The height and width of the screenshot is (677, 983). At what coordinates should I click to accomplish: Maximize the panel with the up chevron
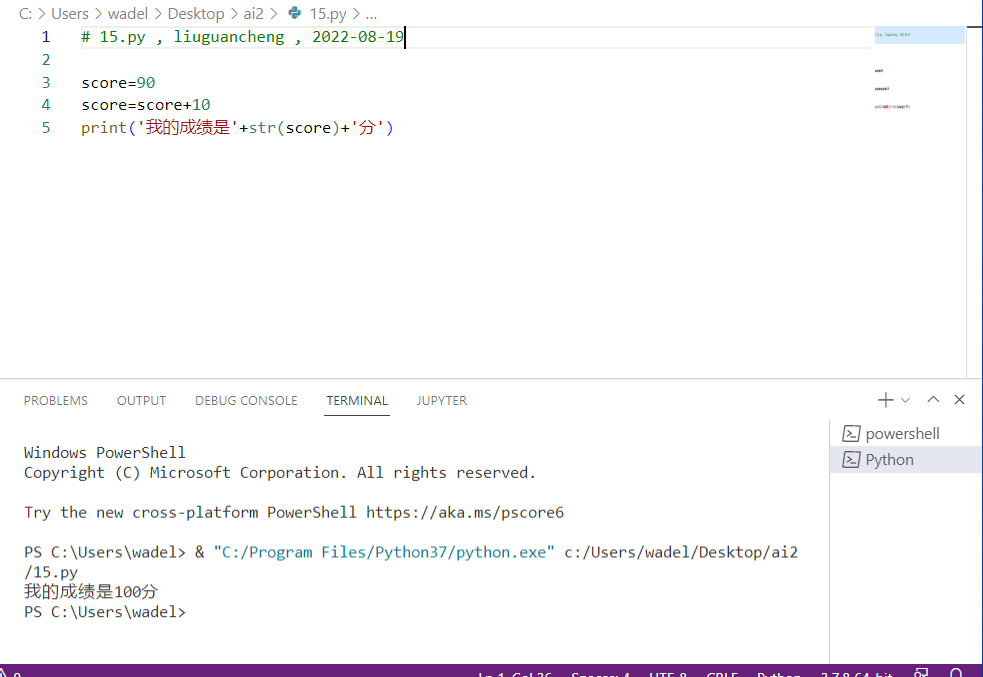933,400
